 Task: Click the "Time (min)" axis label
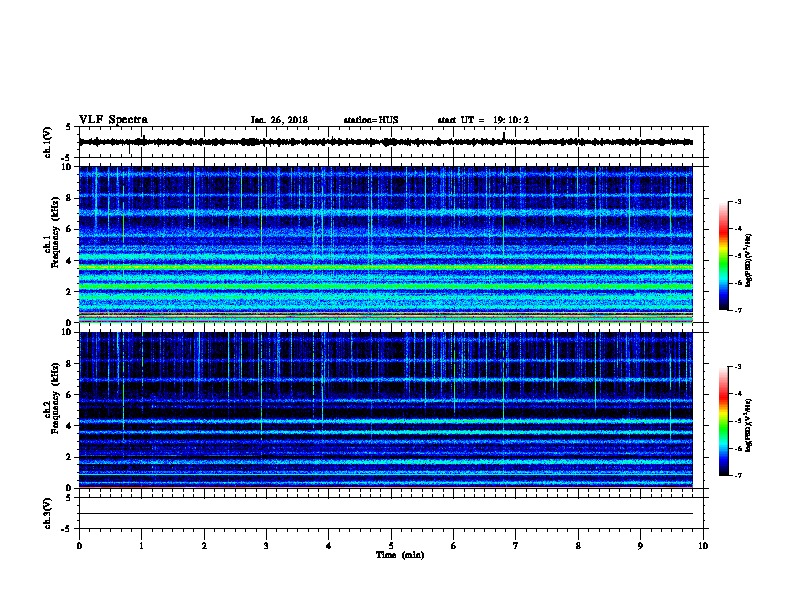pyautogui.click(x=400, y=555)
